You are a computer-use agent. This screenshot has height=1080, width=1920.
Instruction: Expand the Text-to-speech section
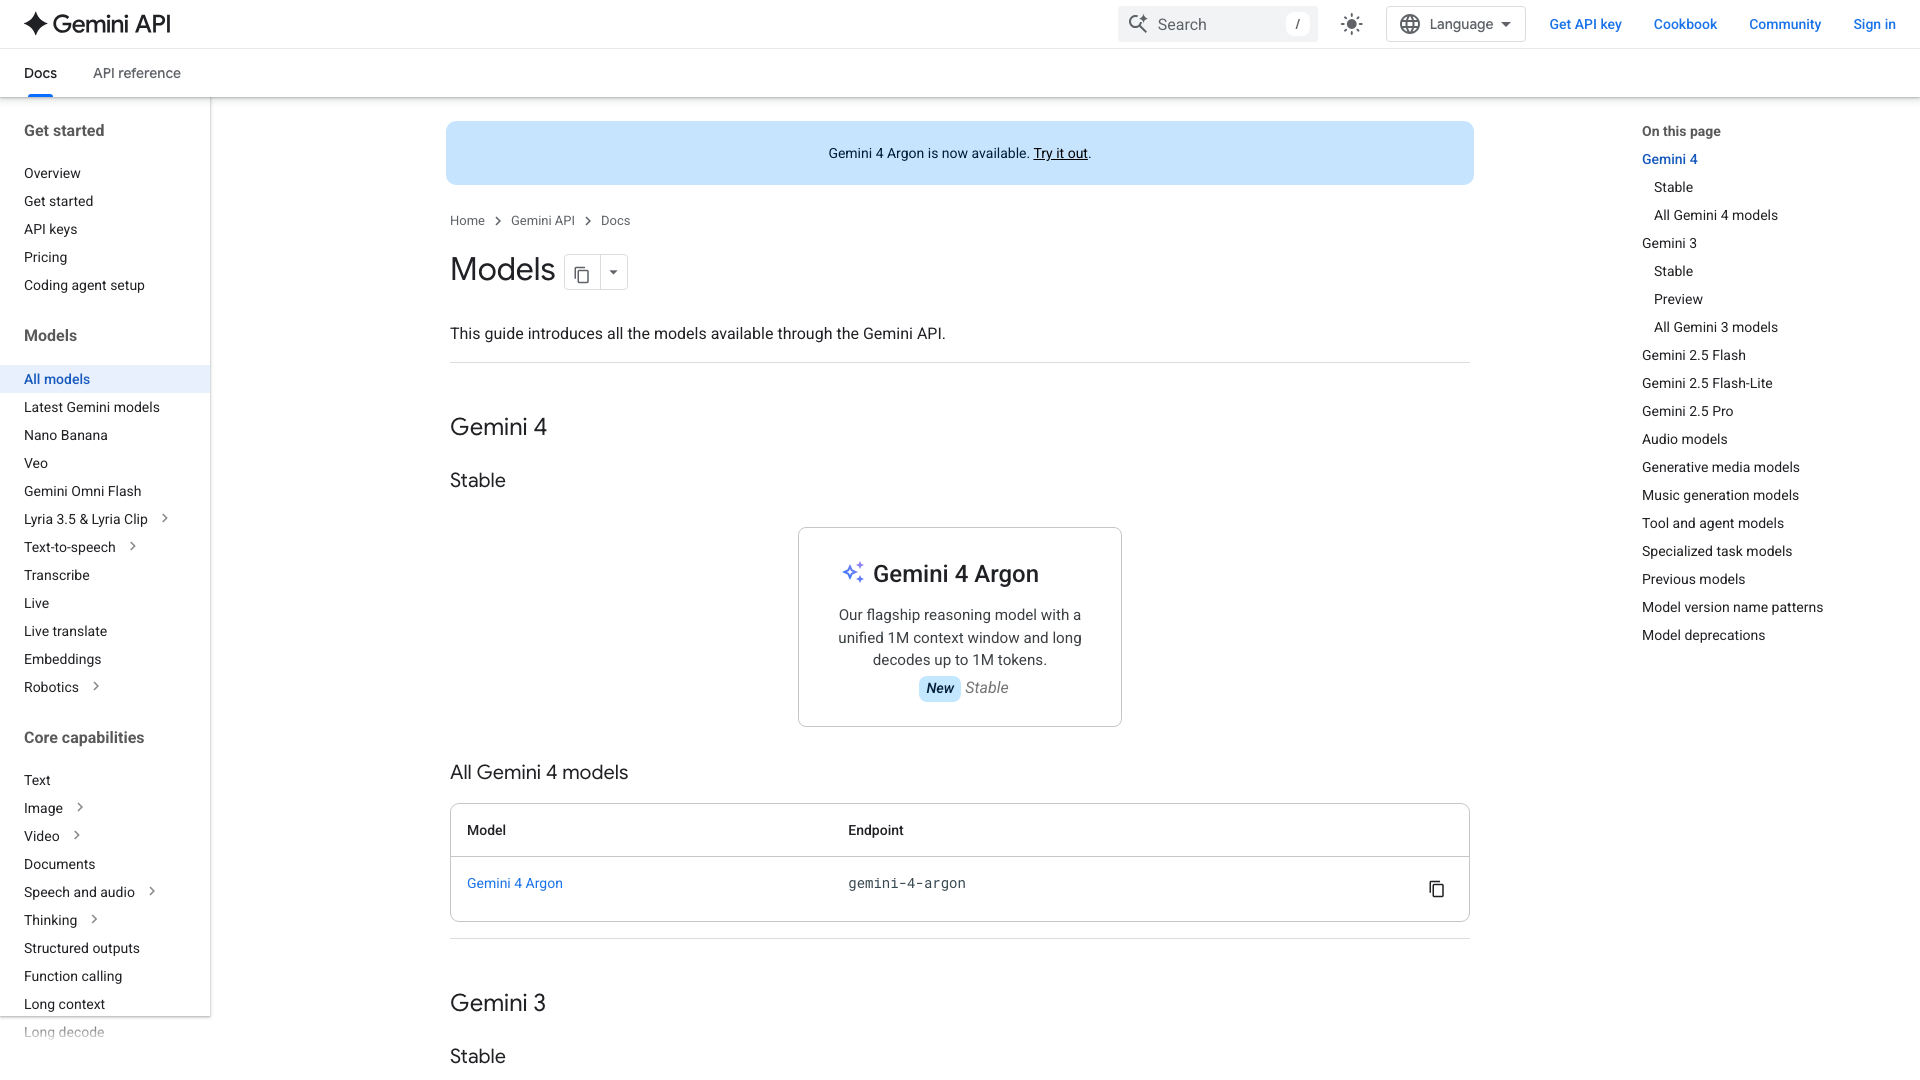tap(133, 547)
